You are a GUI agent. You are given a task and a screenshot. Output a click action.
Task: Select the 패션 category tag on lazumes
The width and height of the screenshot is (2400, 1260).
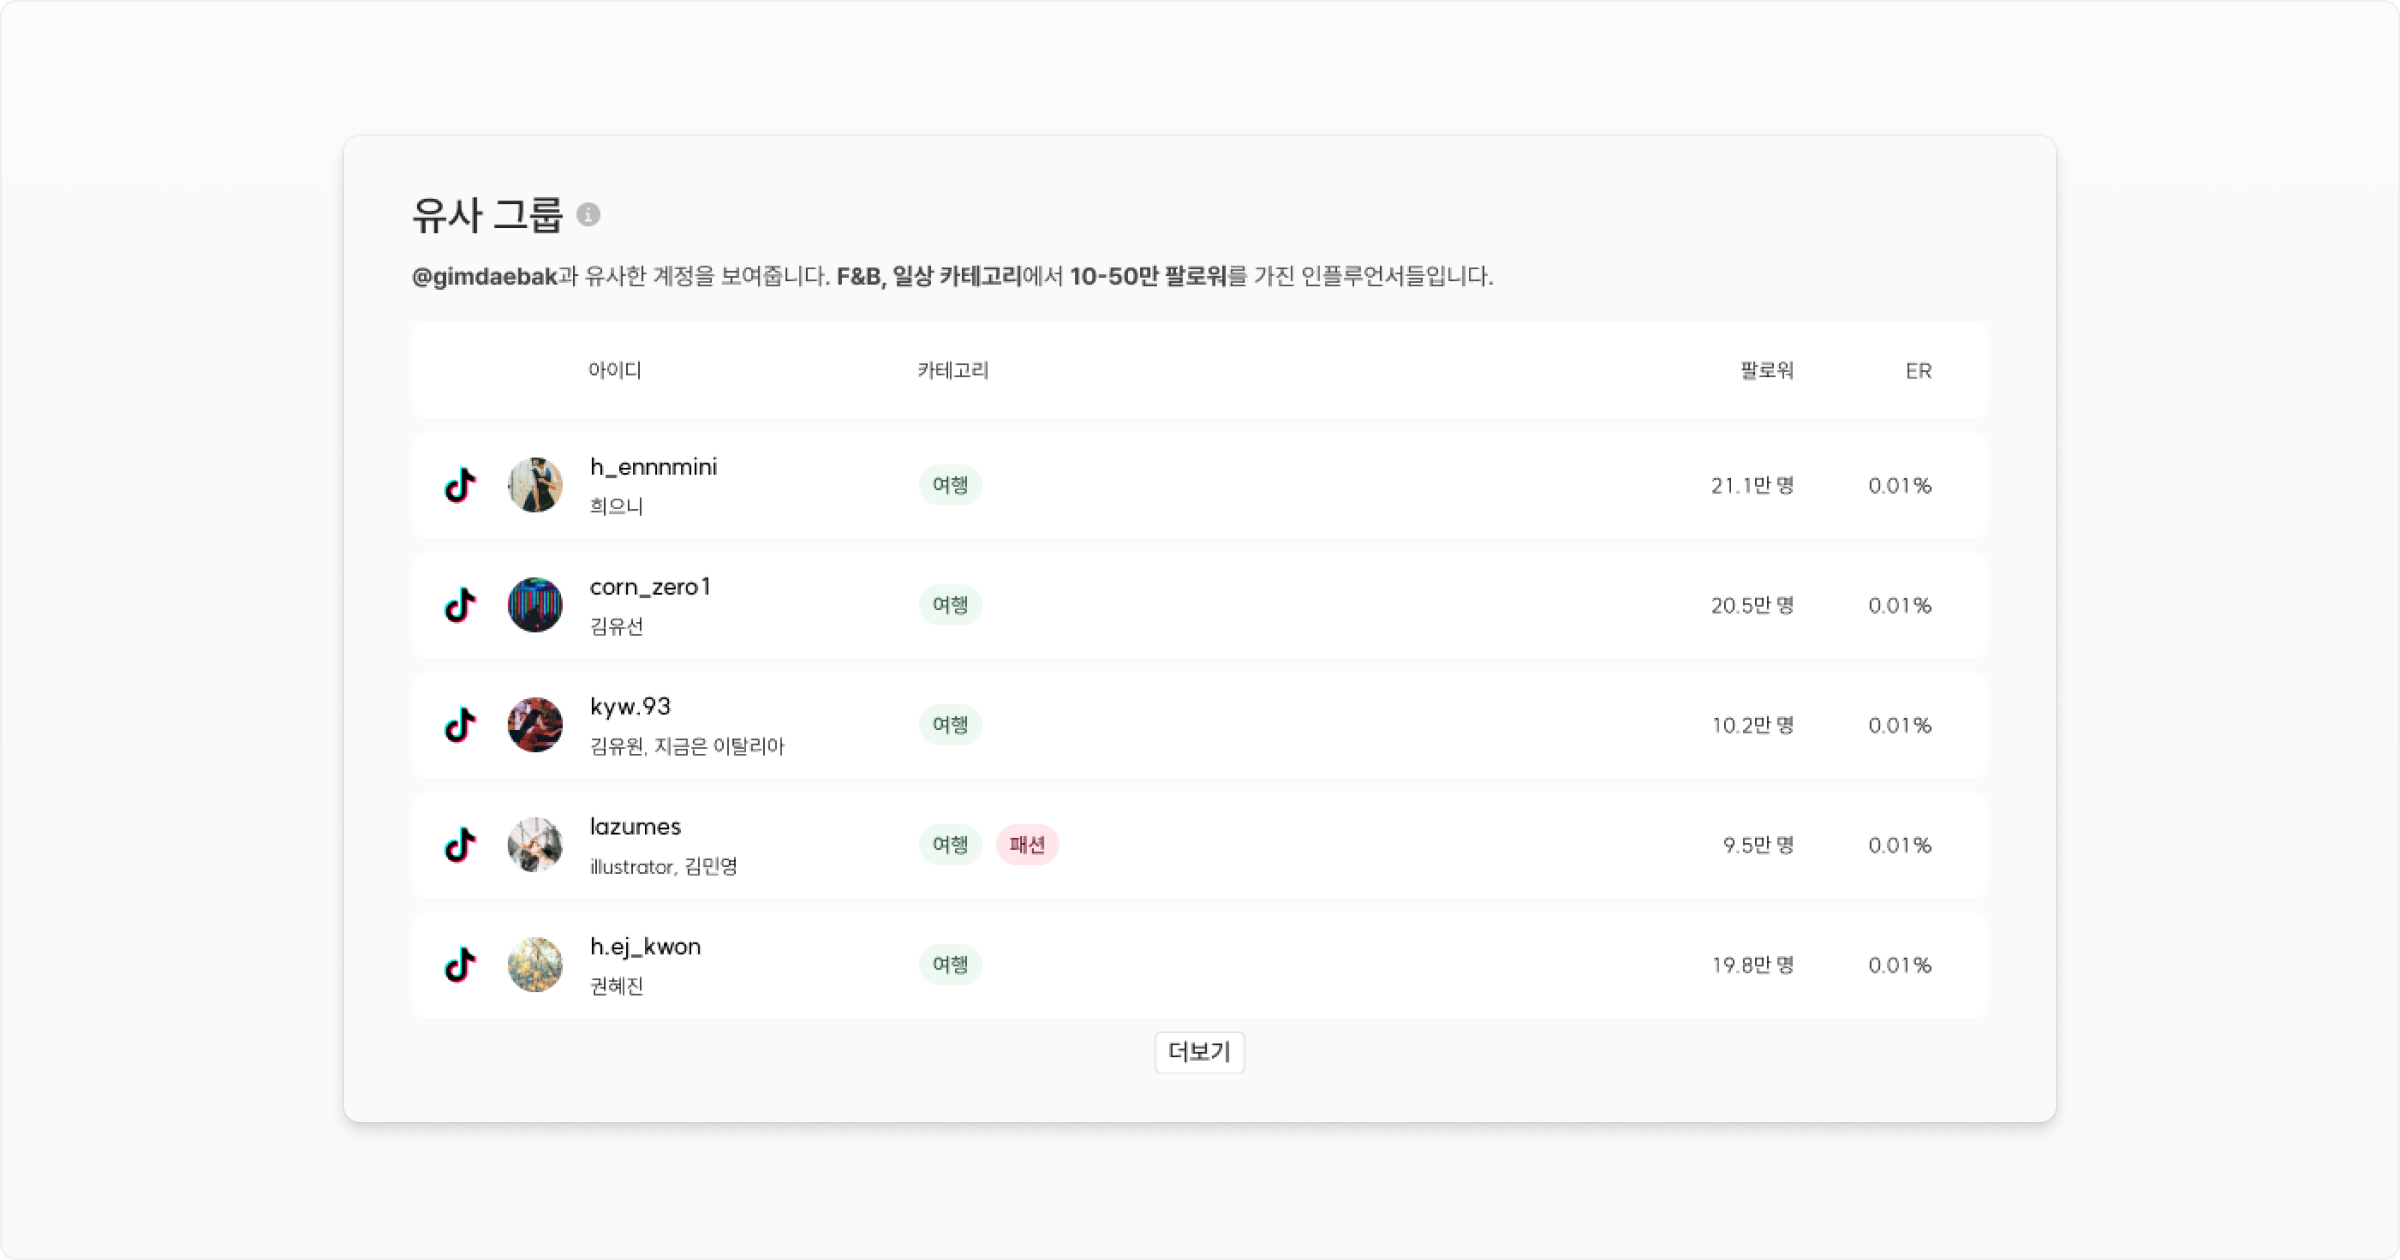tap(1027, 845)
